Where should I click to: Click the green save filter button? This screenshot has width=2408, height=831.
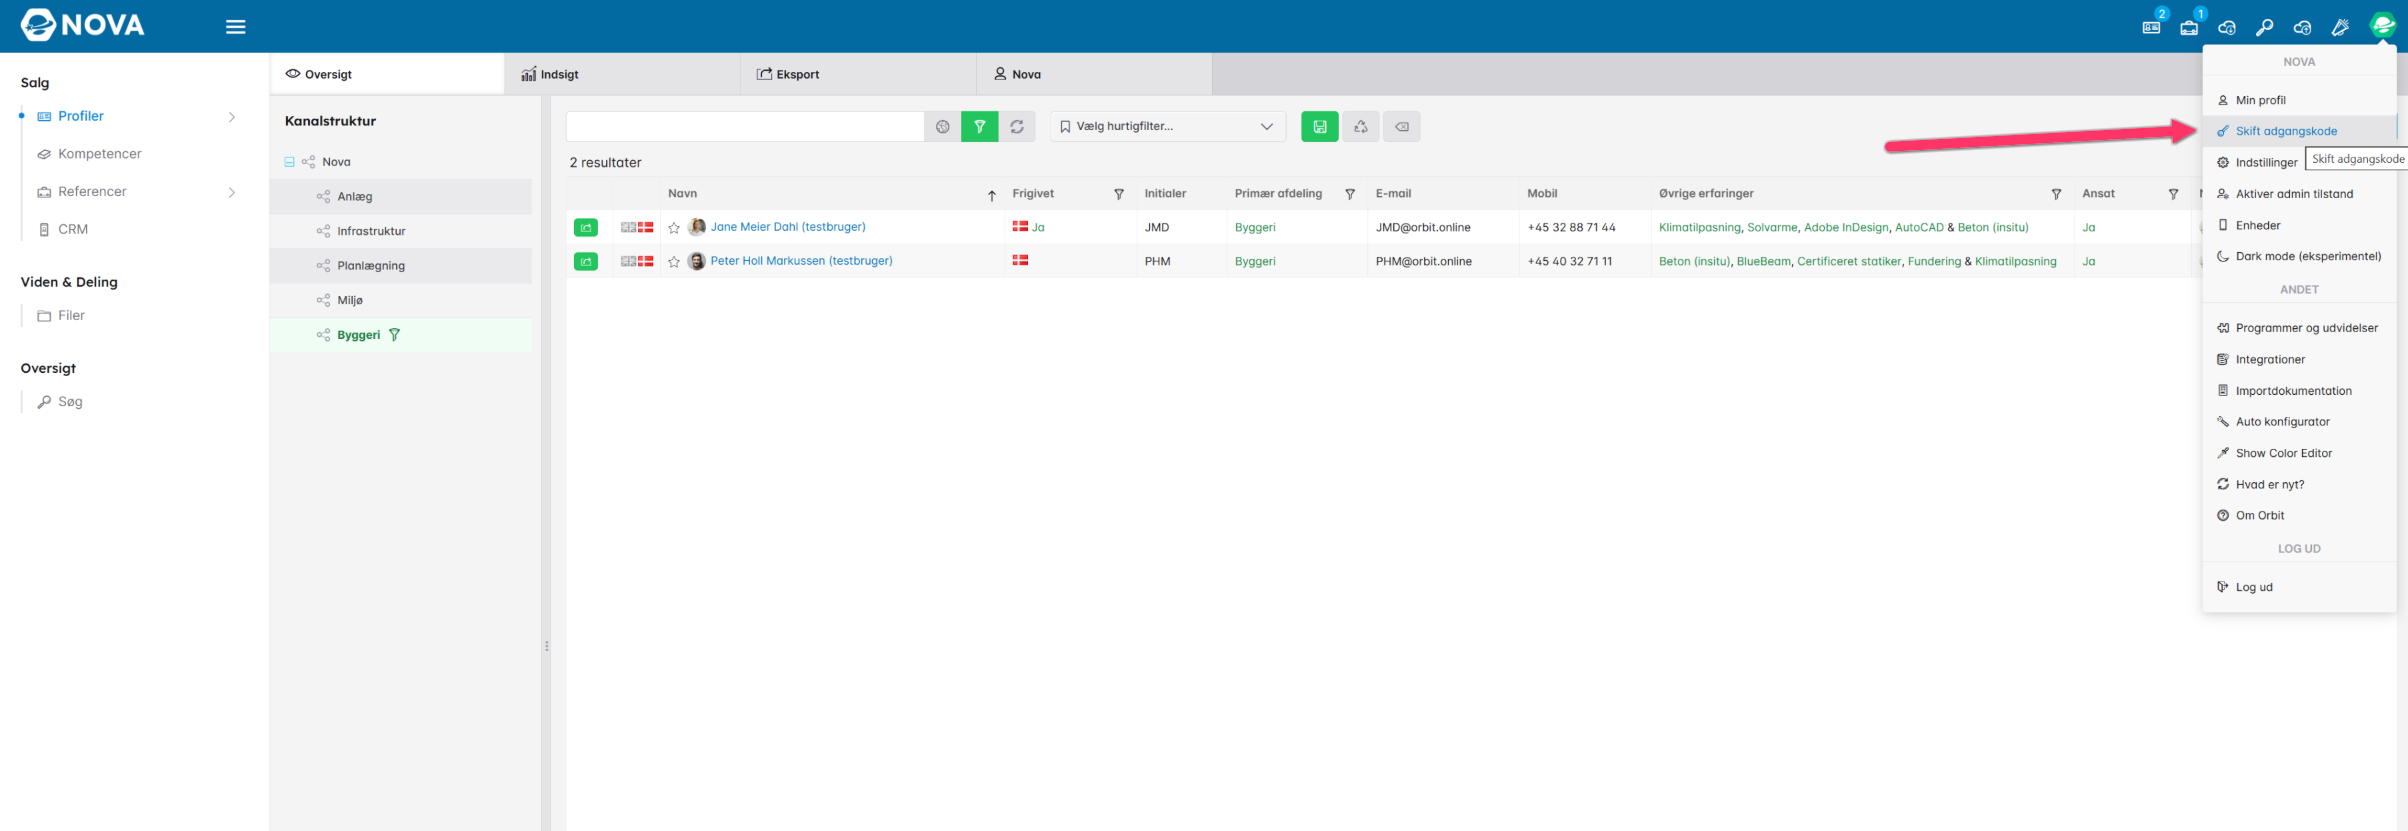click(1320, 127)
